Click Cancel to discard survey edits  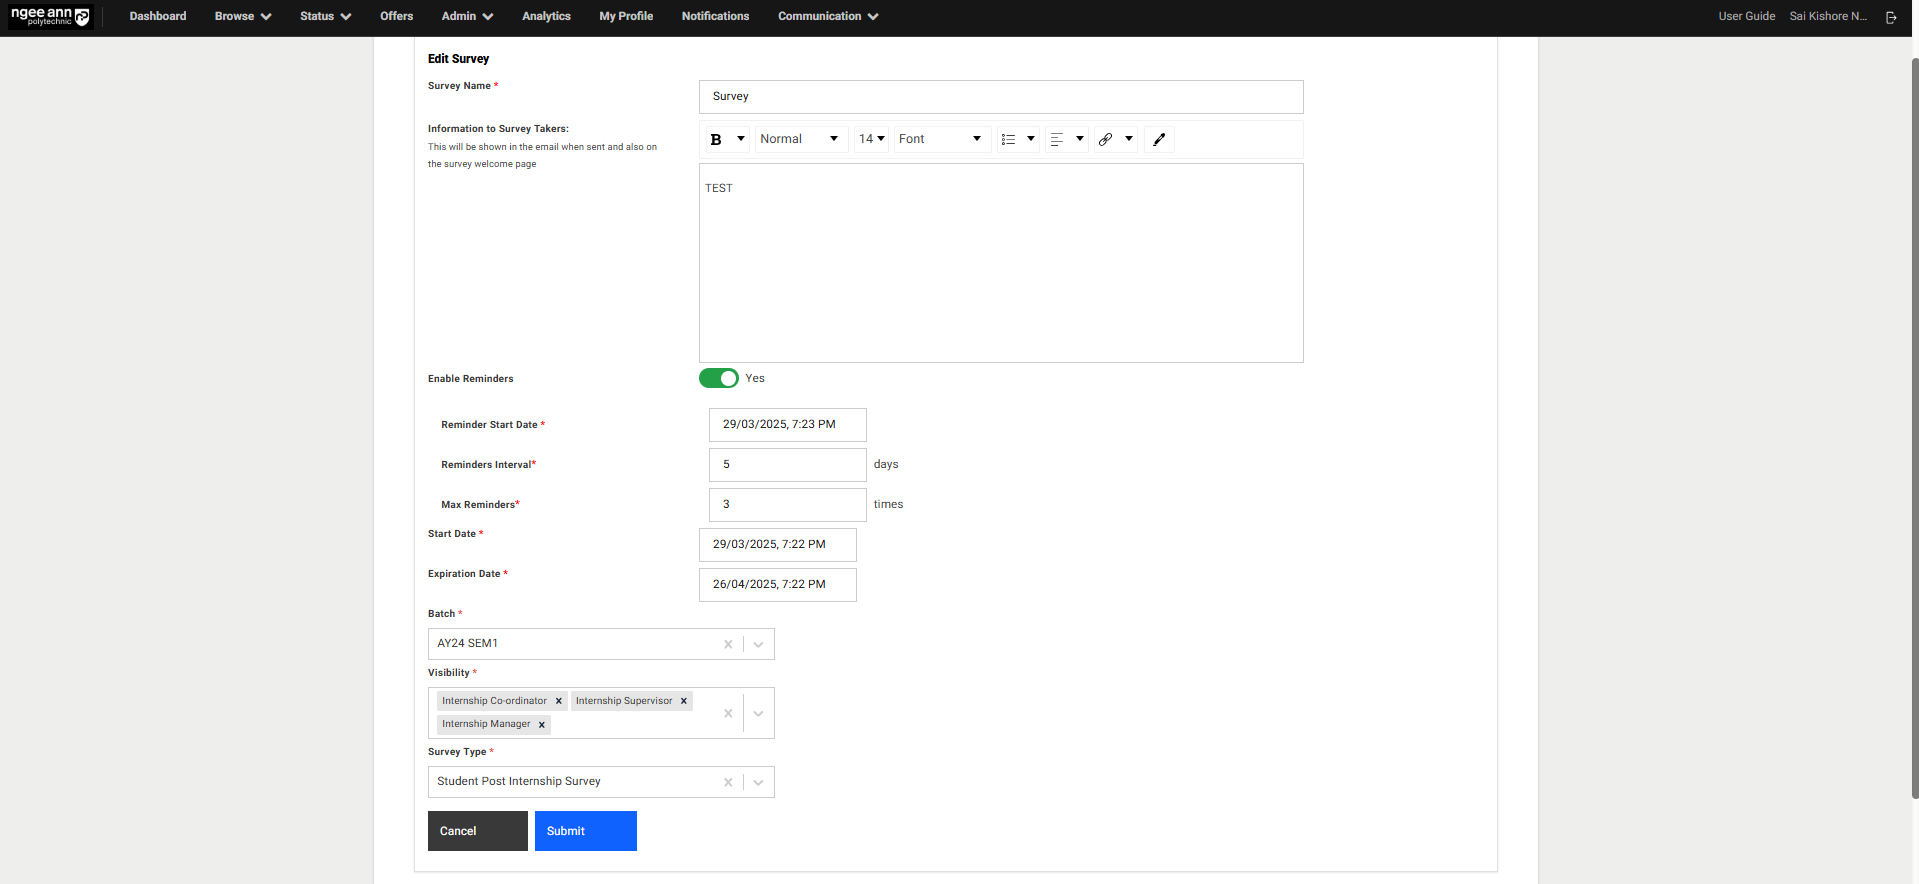tap(477, 831)
